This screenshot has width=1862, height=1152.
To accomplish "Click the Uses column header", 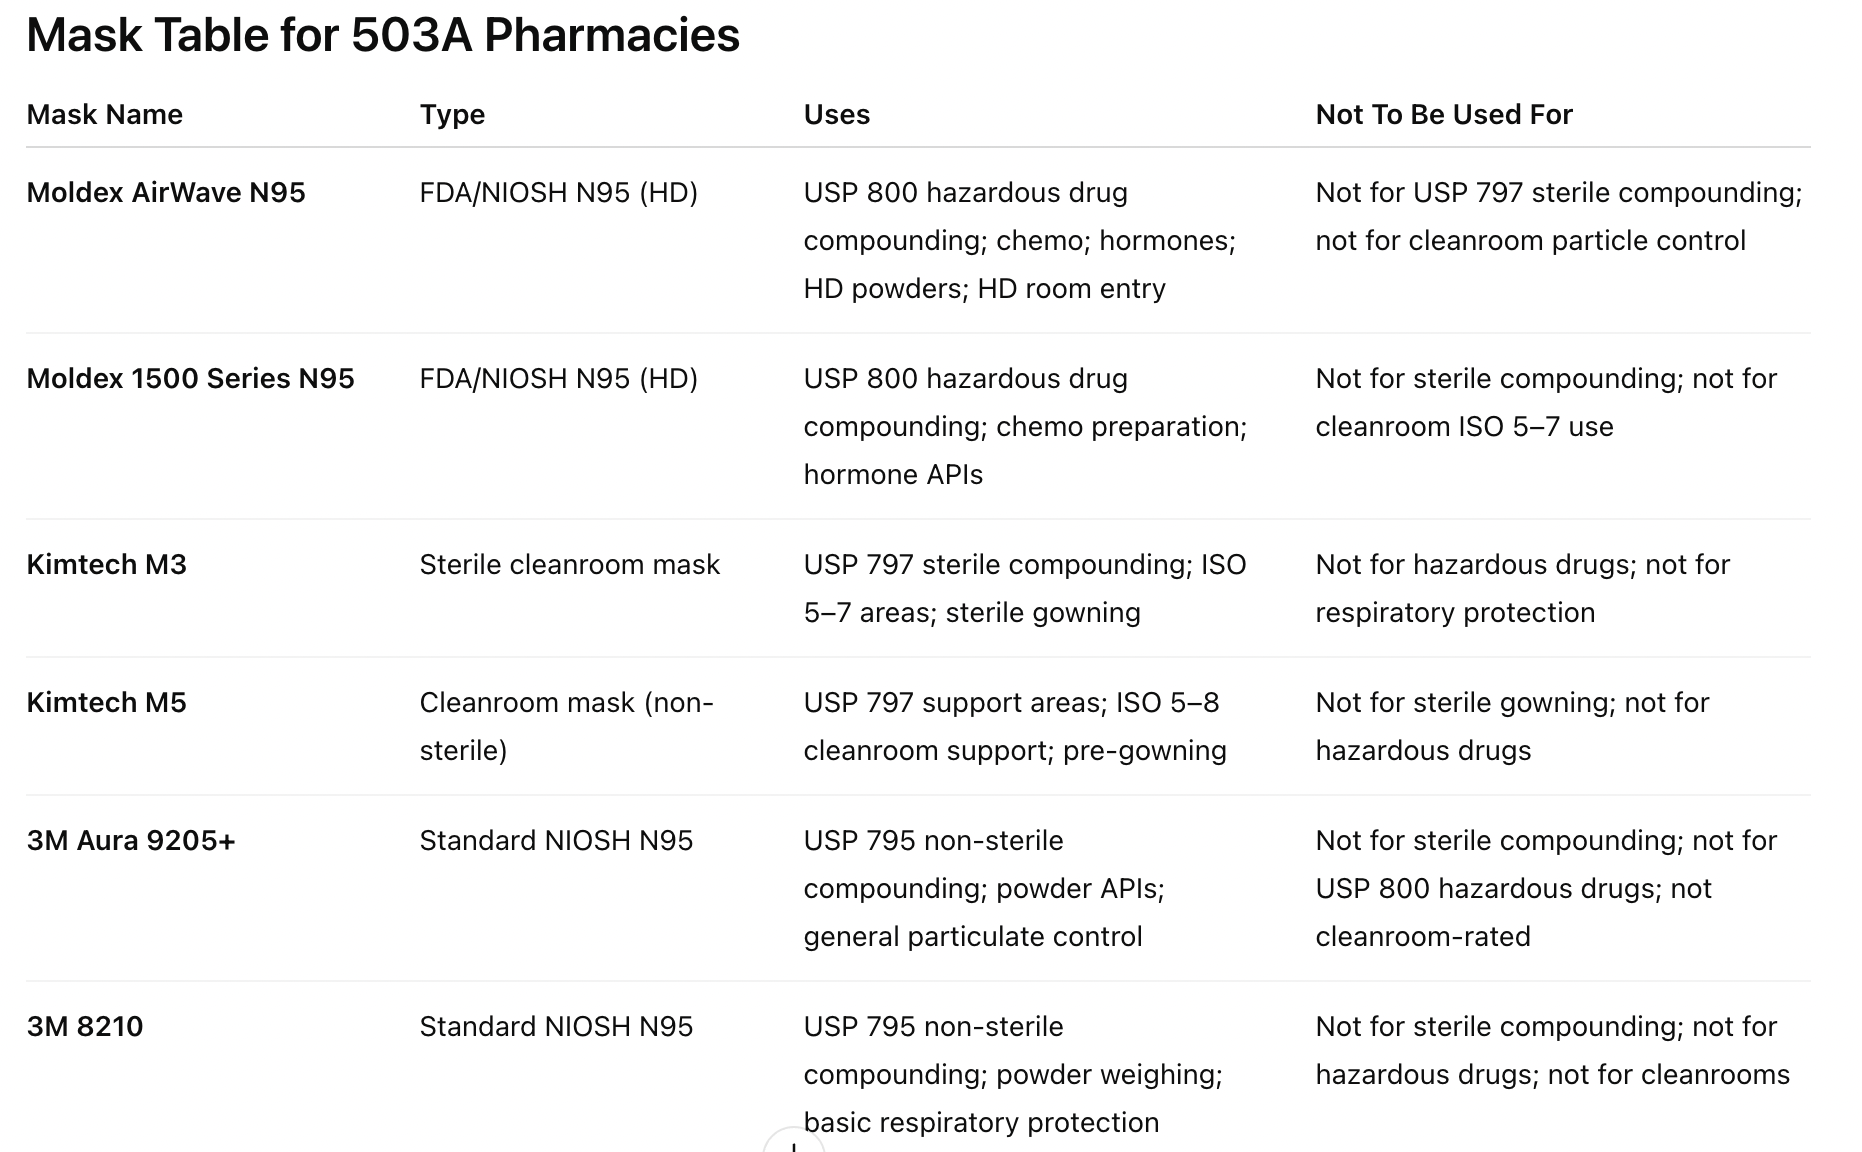I will [x=836, y=115].
